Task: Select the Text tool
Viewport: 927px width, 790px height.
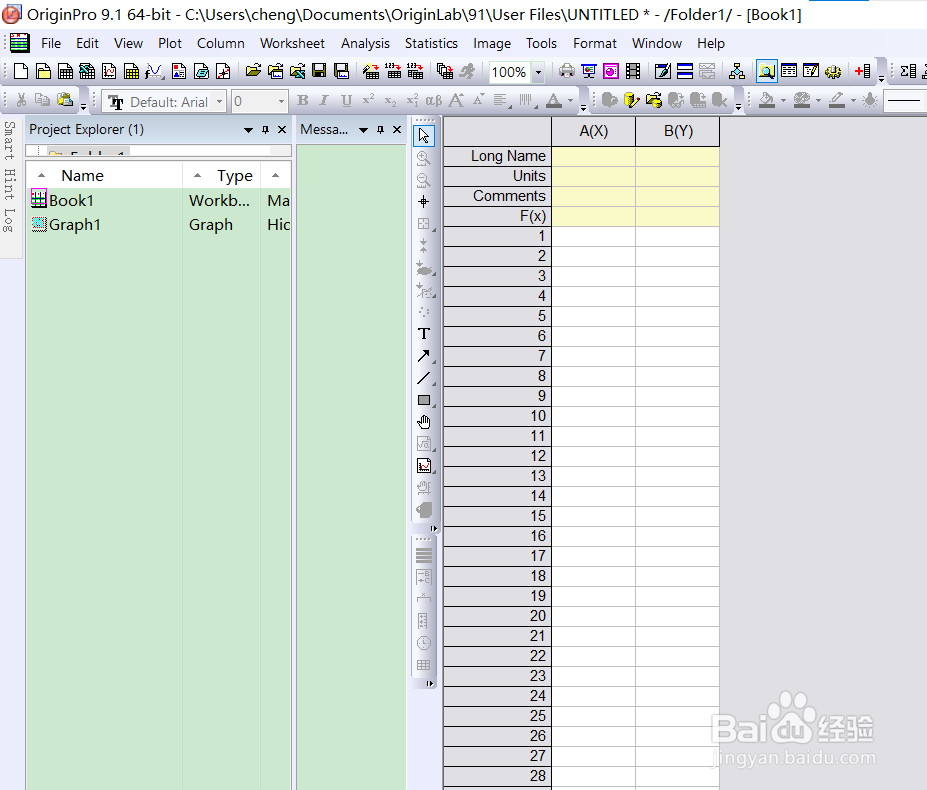Action: (424, 334)
